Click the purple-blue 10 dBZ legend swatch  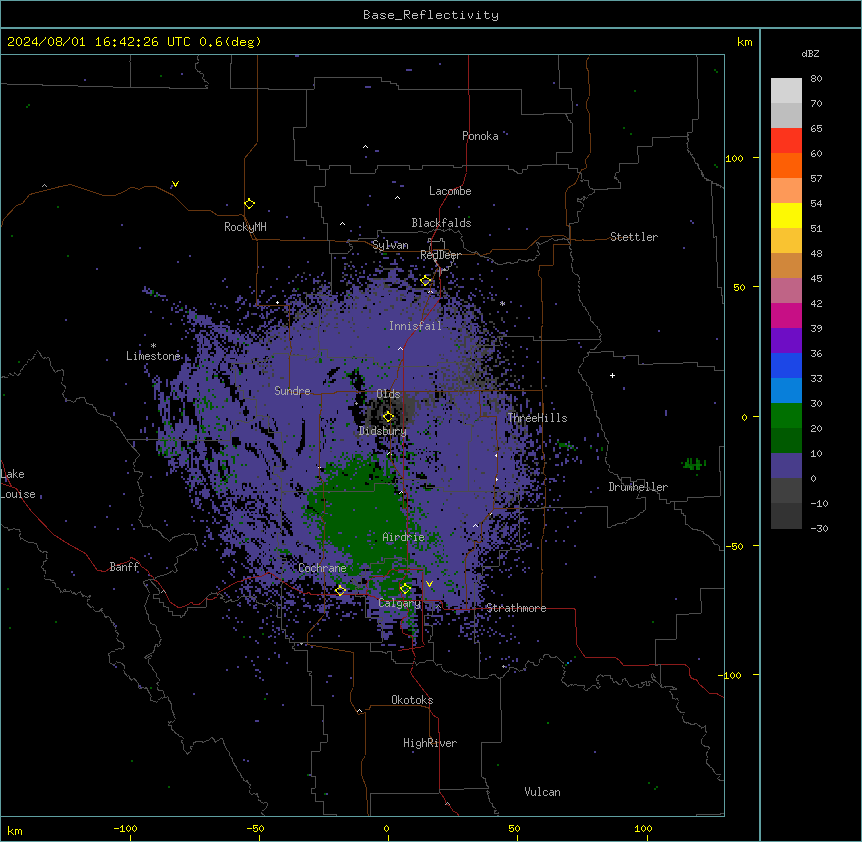(786, 466)
